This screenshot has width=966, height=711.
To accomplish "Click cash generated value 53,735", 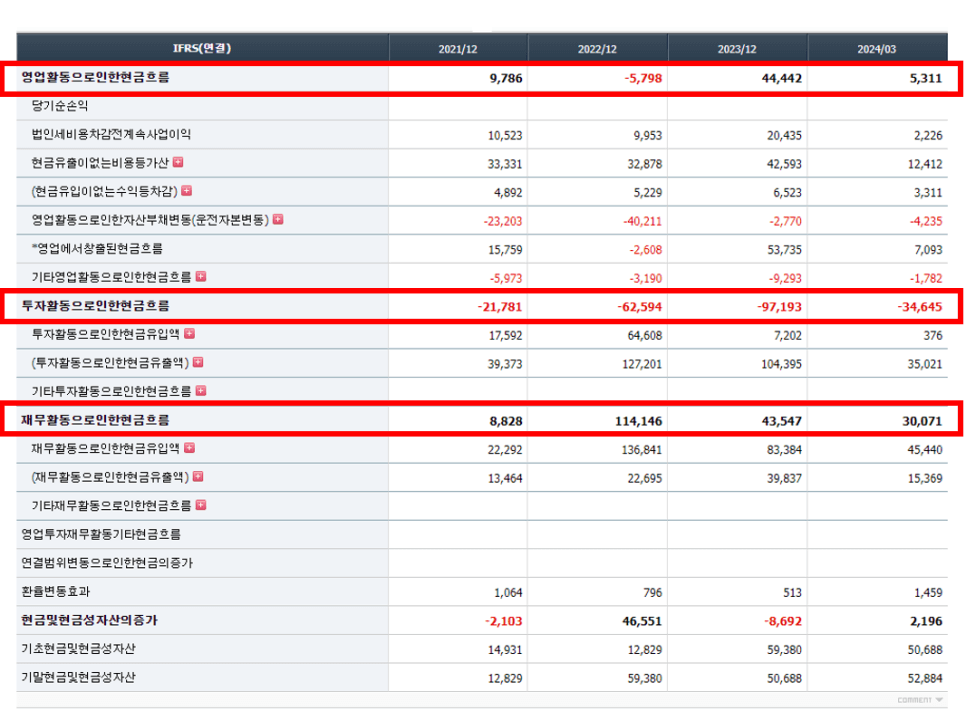I will point(784,250).
